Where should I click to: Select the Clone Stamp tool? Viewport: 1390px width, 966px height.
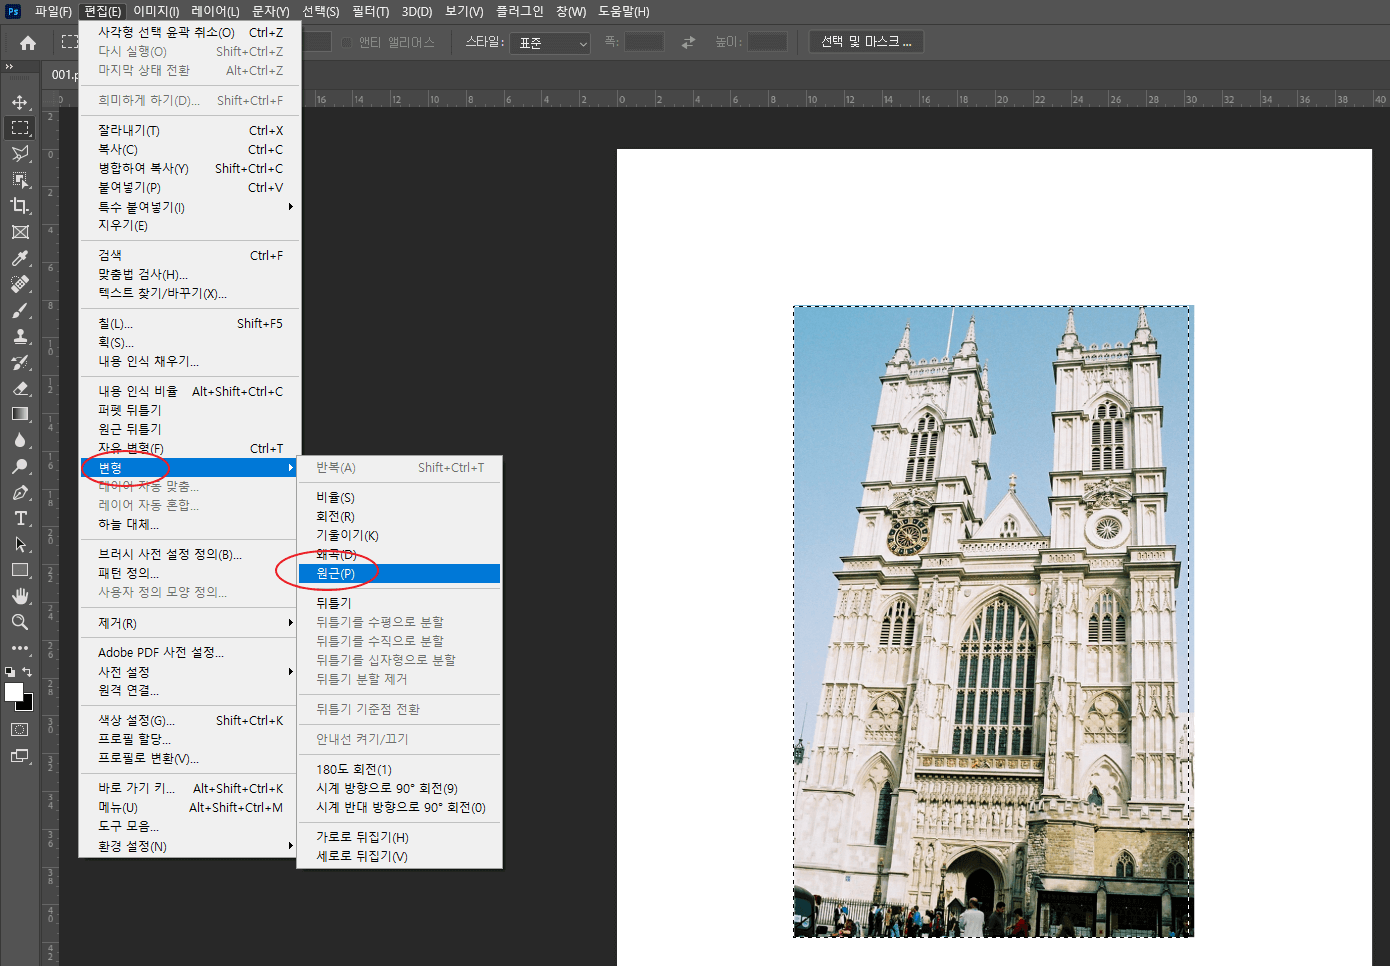[x=20, y=336]
